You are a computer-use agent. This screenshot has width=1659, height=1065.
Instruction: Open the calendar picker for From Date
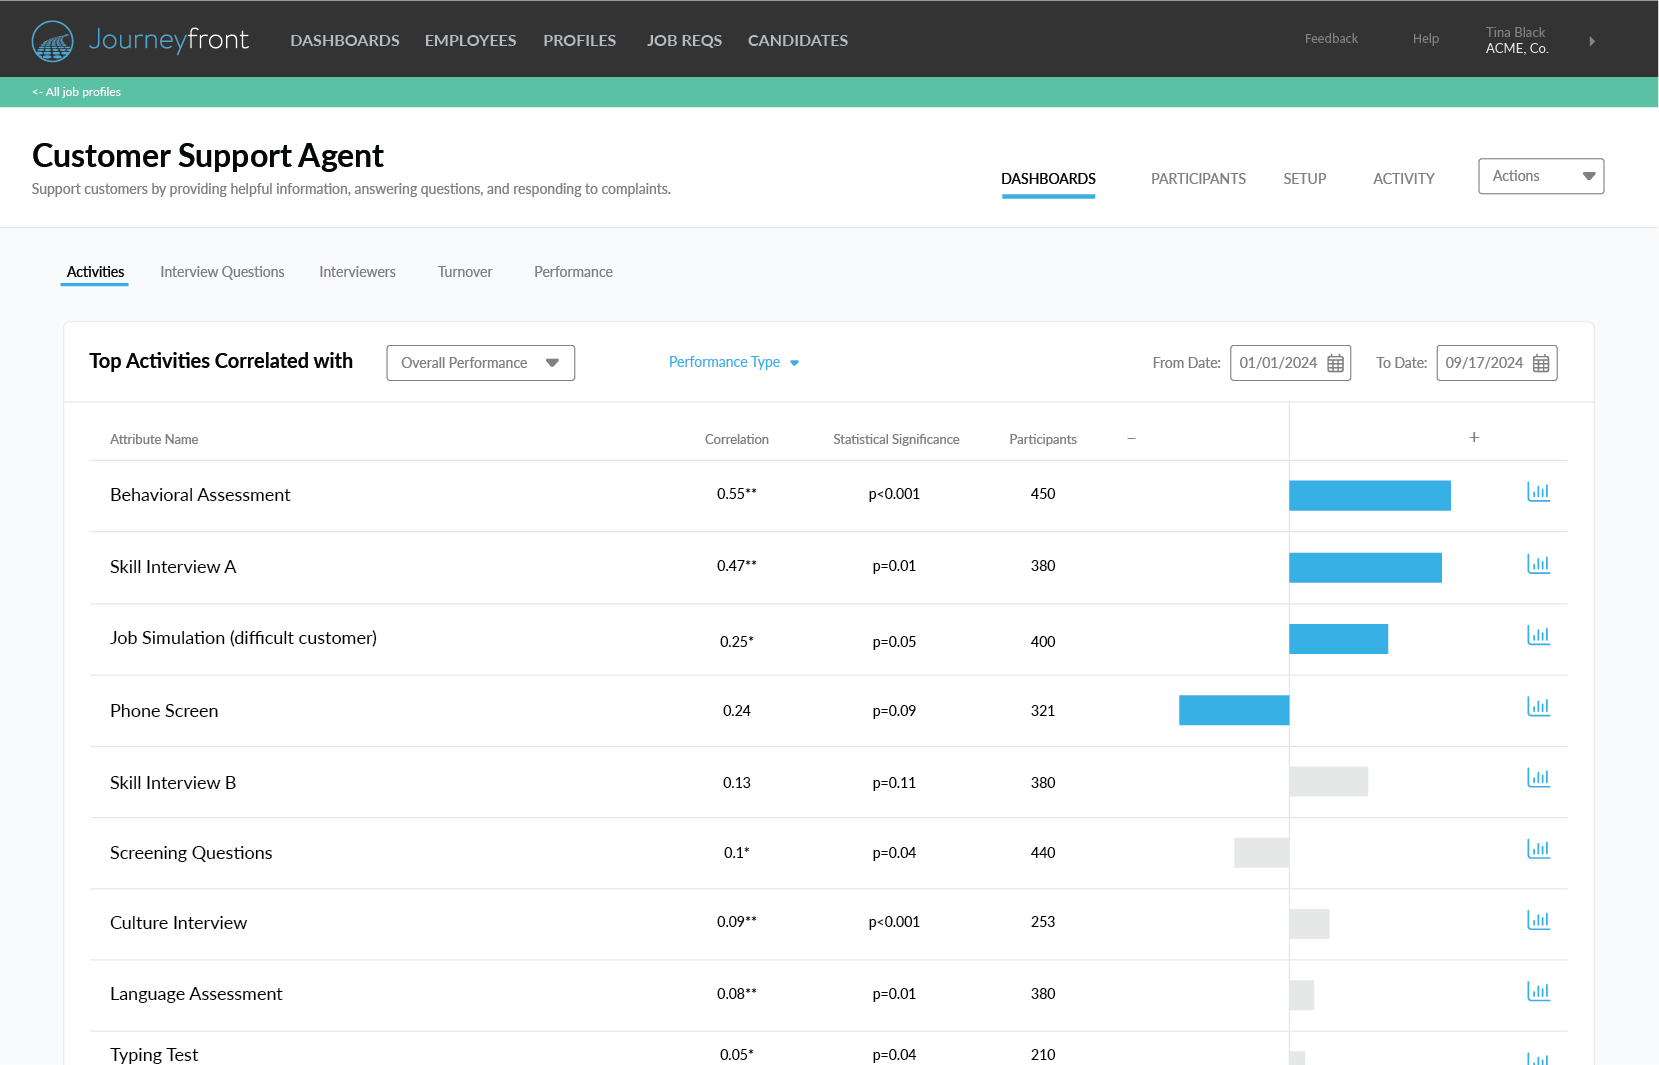coord(1337,363)
